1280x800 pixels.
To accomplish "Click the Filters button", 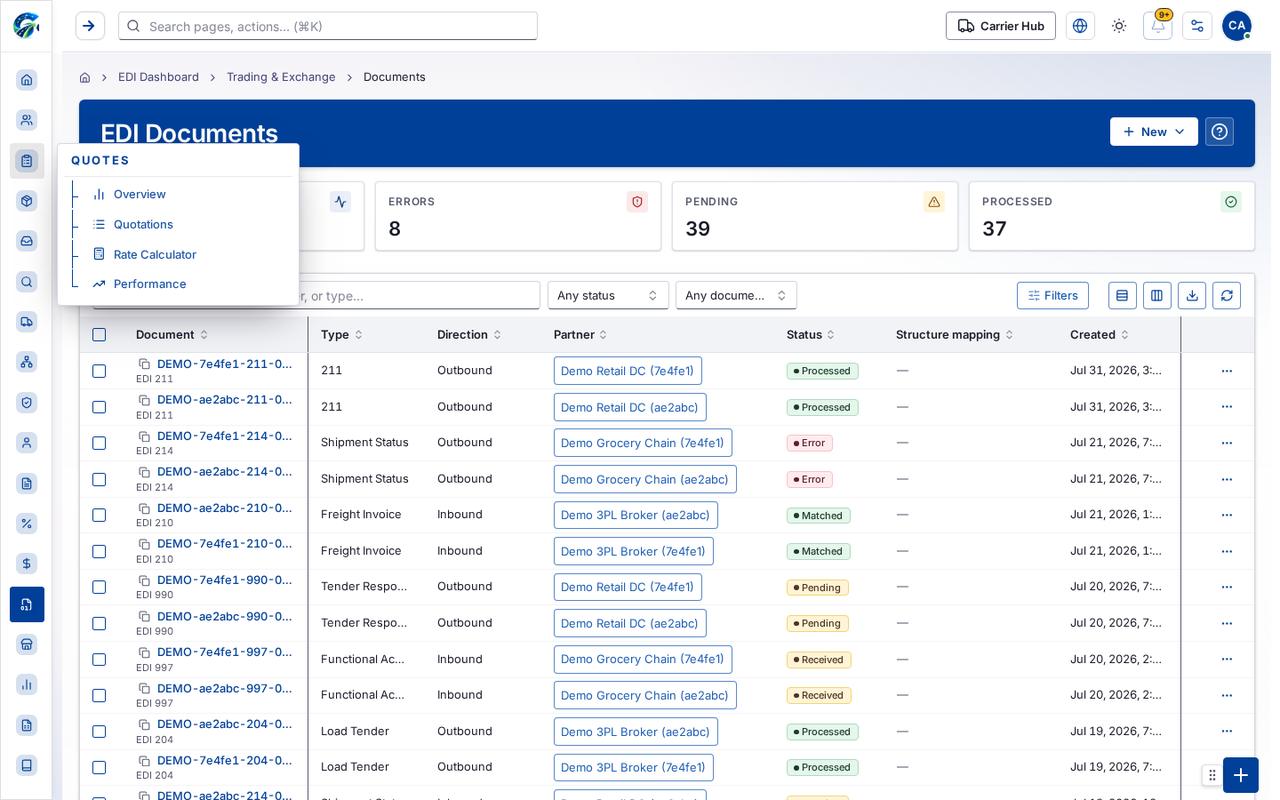I will click(1053, 295).
